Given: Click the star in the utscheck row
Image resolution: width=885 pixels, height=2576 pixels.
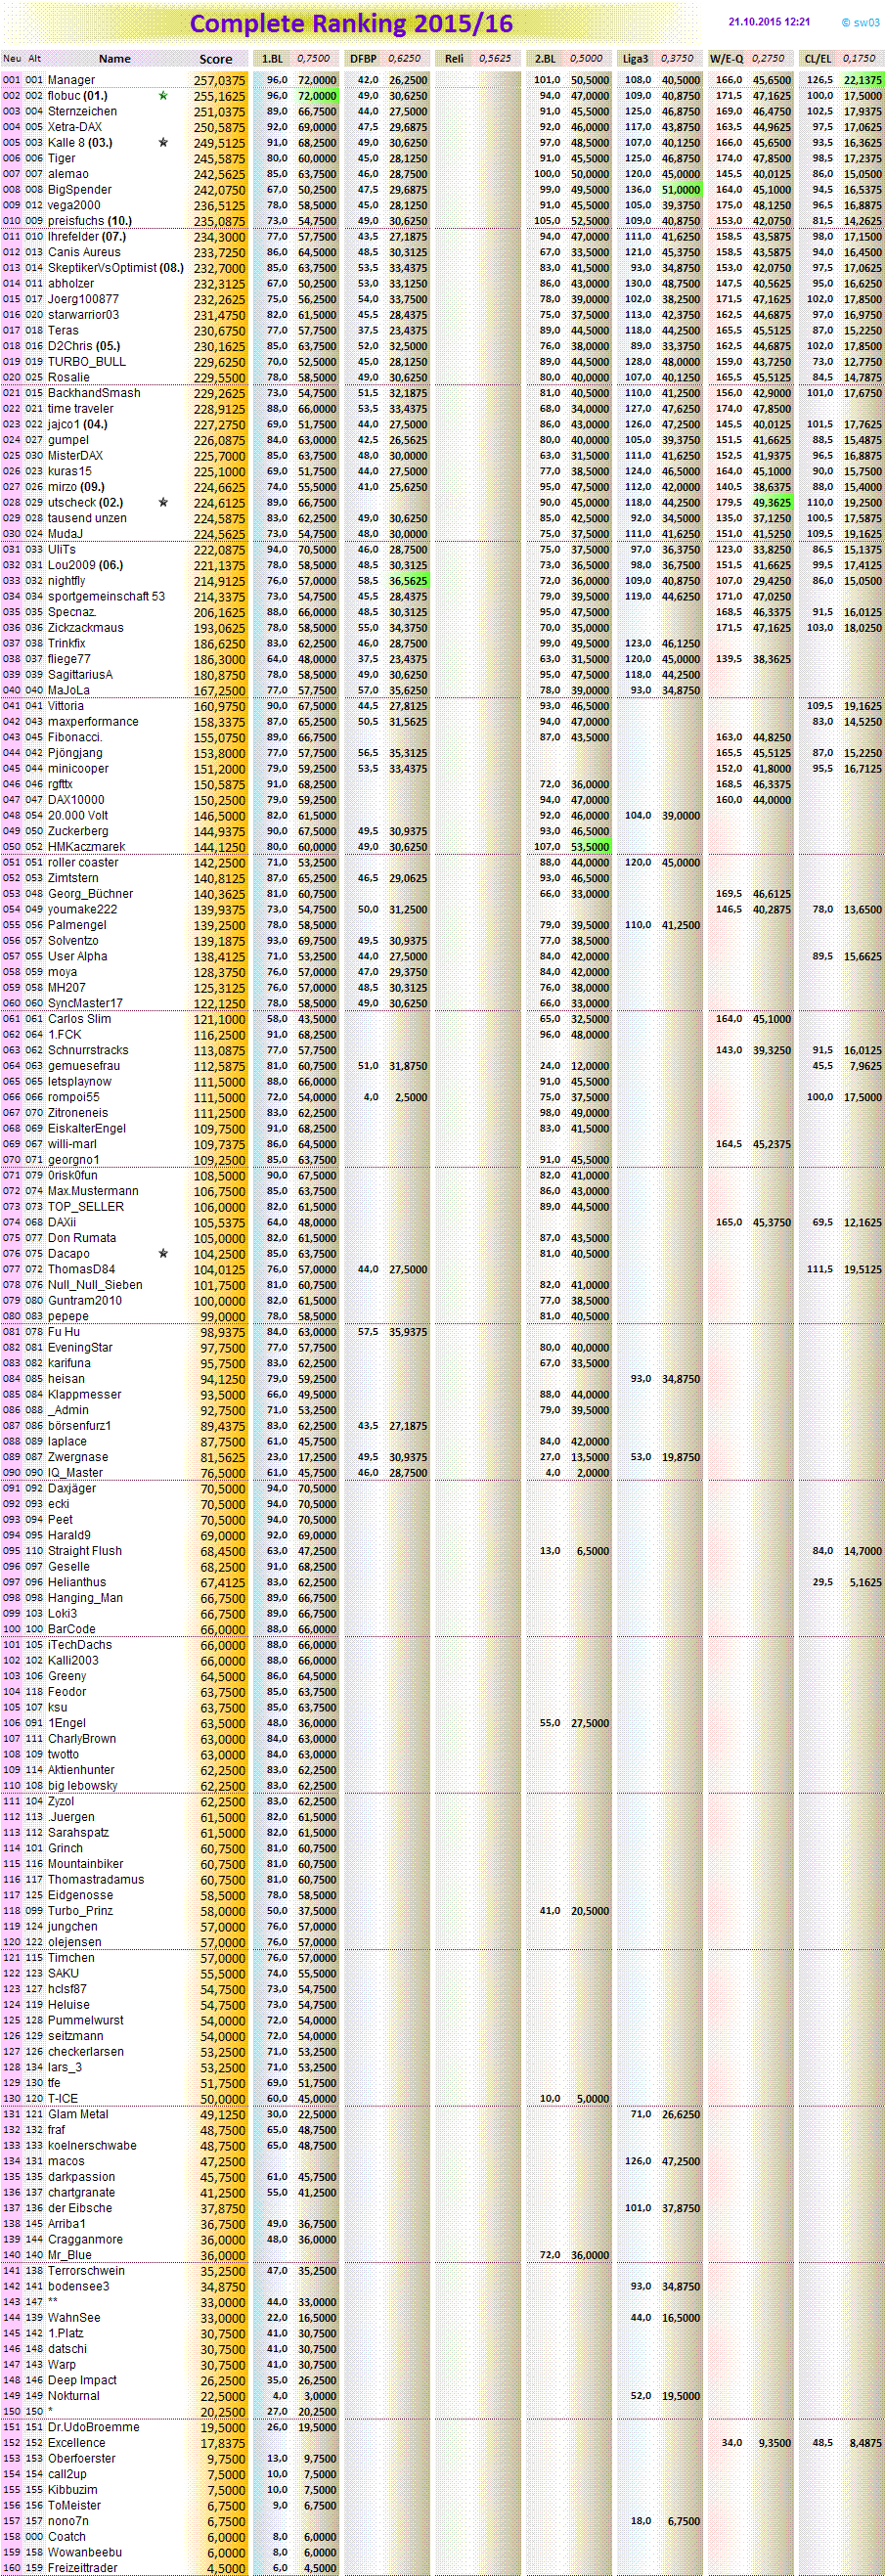Looking at the screenshot, I should pos(163,502).
